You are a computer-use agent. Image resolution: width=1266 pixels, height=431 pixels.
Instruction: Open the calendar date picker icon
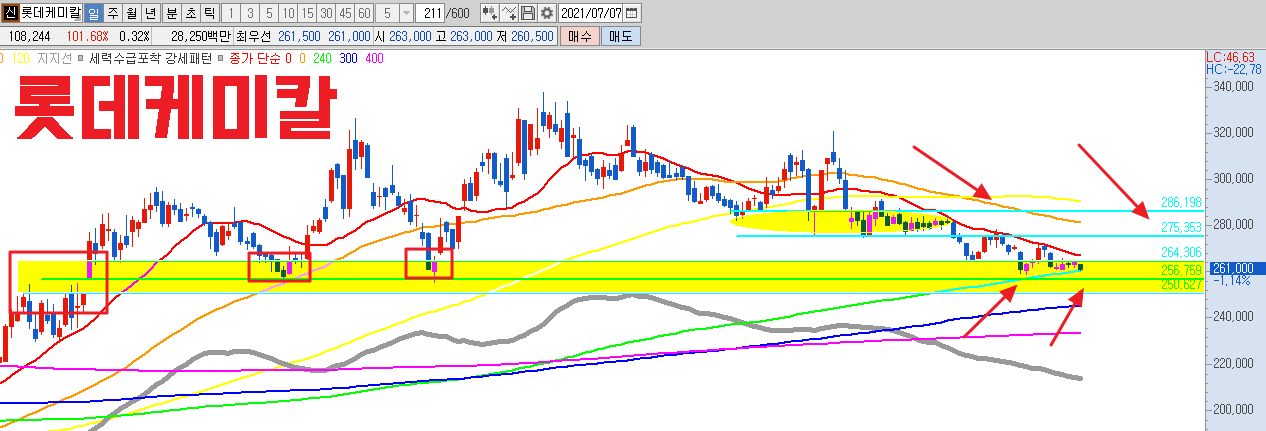tap(632, 13)
